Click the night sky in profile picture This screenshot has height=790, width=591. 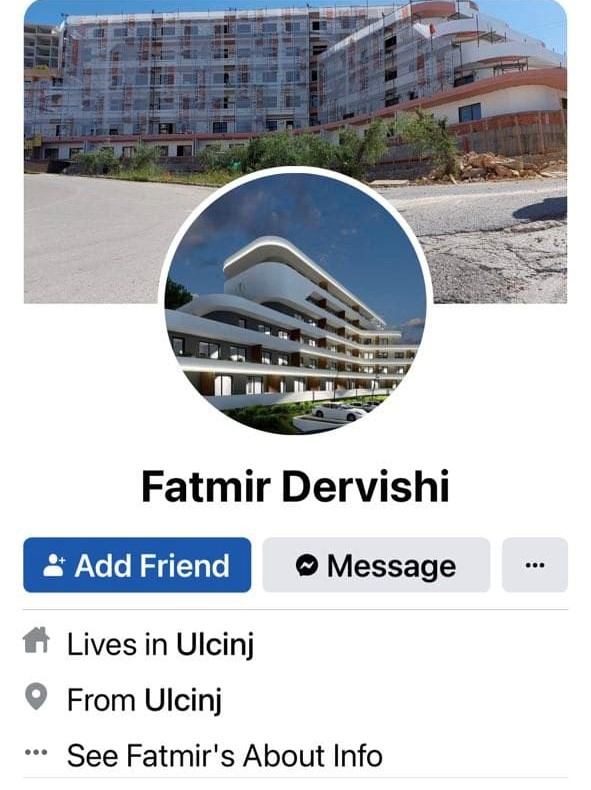click(302, 212)
